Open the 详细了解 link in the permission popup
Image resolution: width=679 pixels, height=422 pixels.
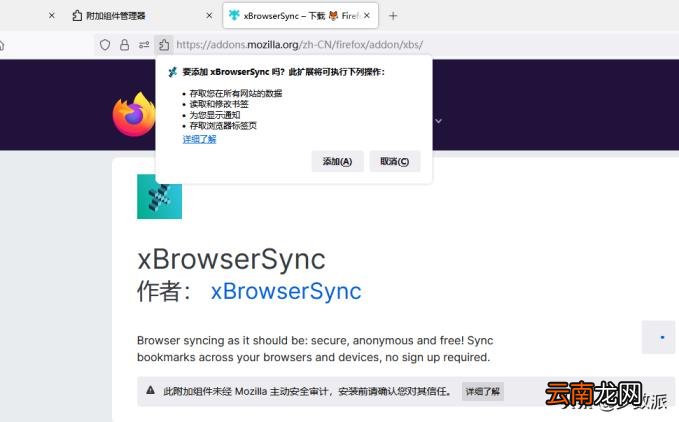coord(199,139)
